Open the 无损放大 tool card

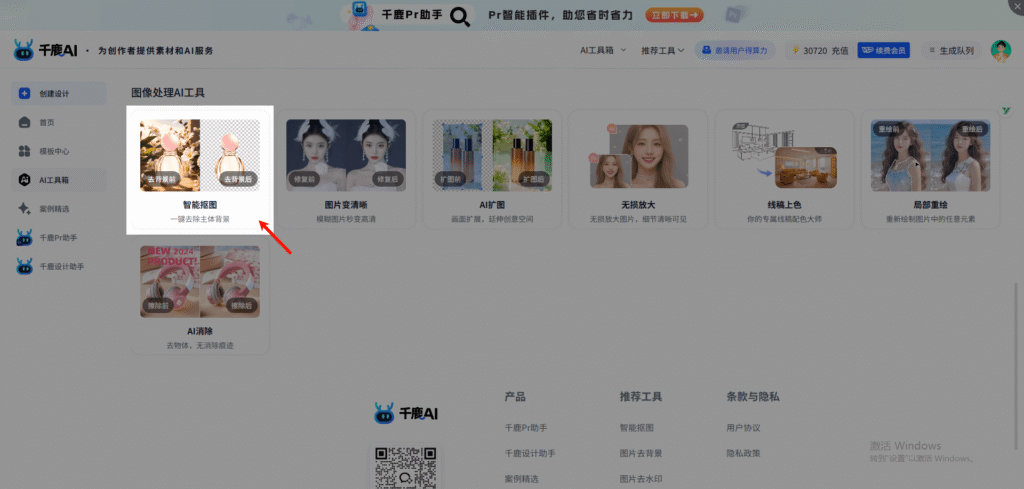pos(639,170)
